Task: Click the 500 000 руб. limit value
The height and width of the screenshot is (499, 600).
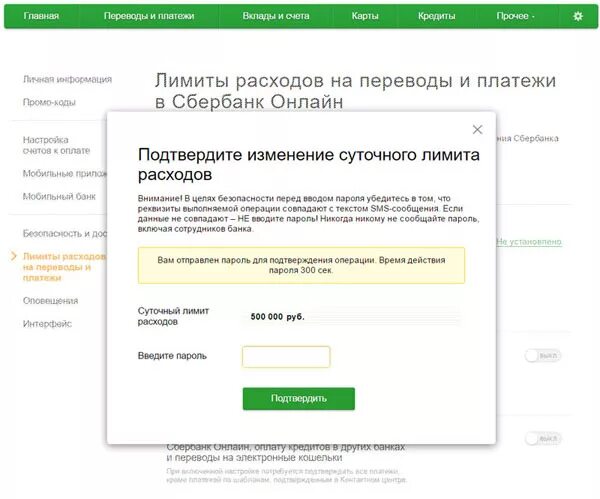Action: 277,317
